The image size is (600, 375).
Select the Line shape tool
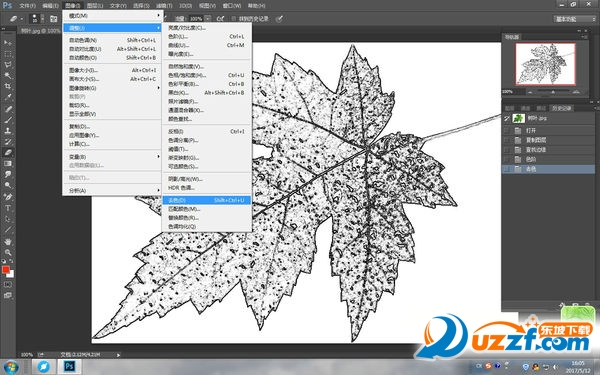(x=8, y=230)
